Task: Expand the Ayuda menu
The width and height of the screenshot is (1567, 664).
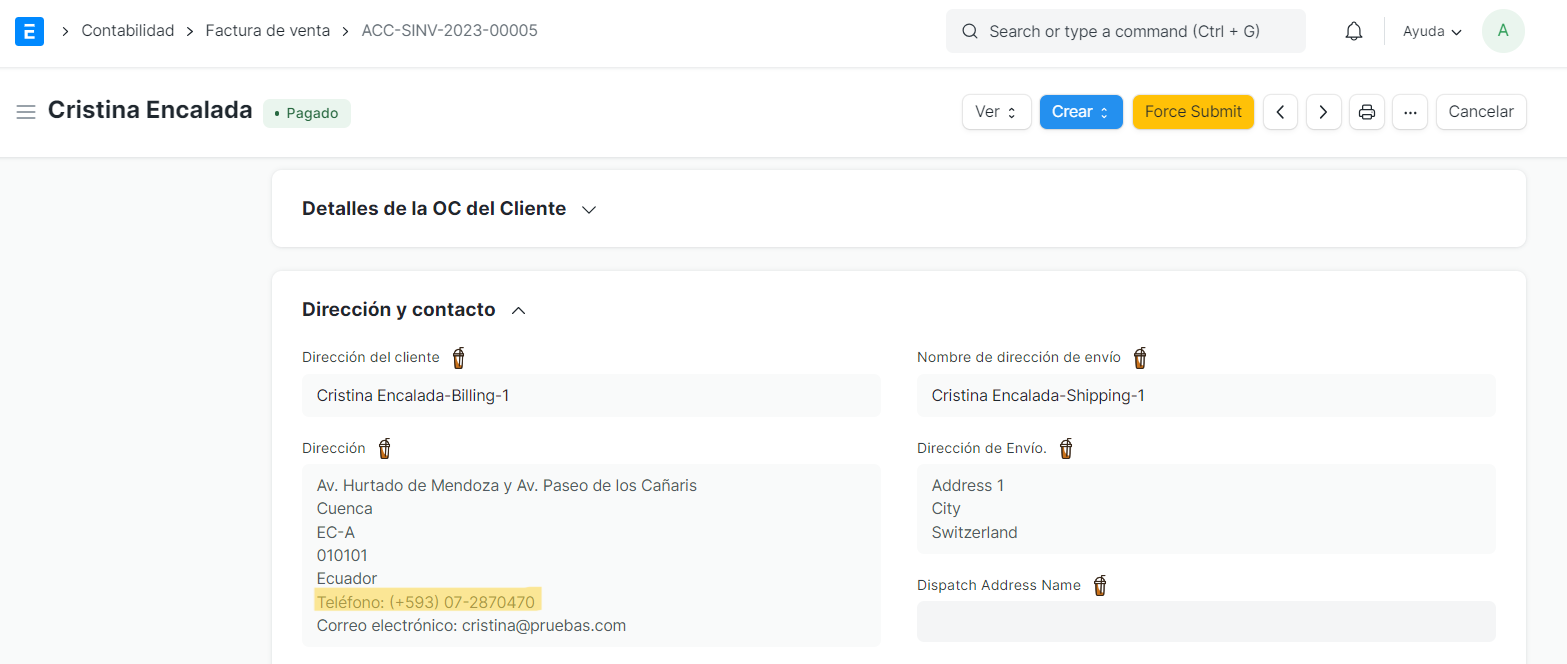Action: click(1430, 30)
